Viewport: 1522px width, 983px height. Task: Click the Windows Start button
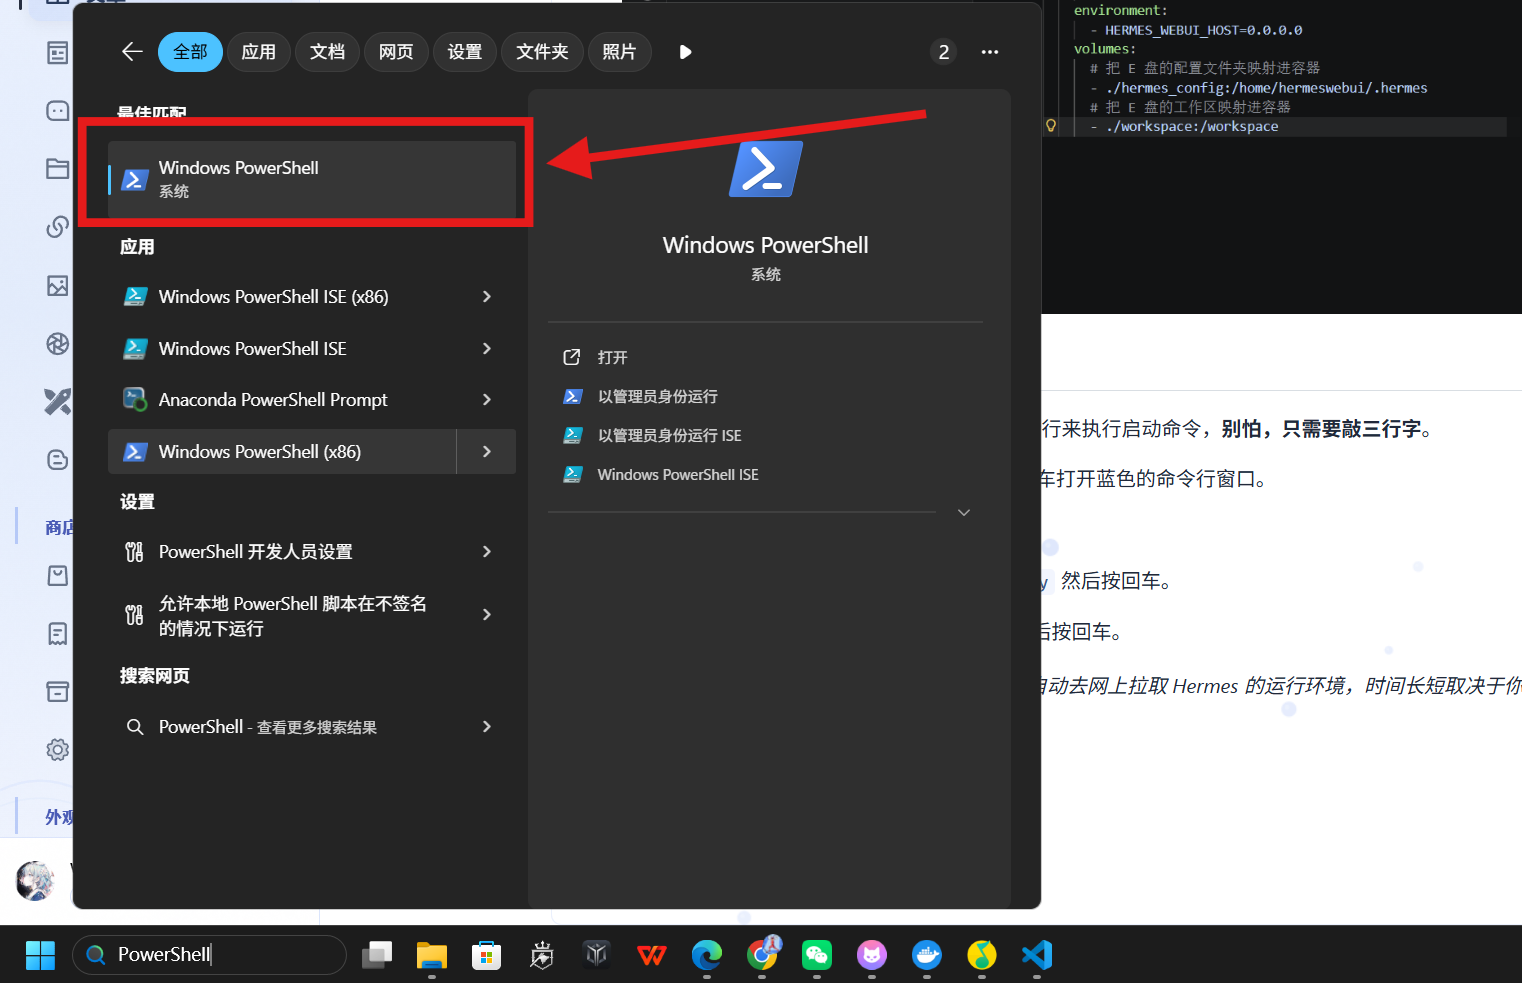pos(40,955)
